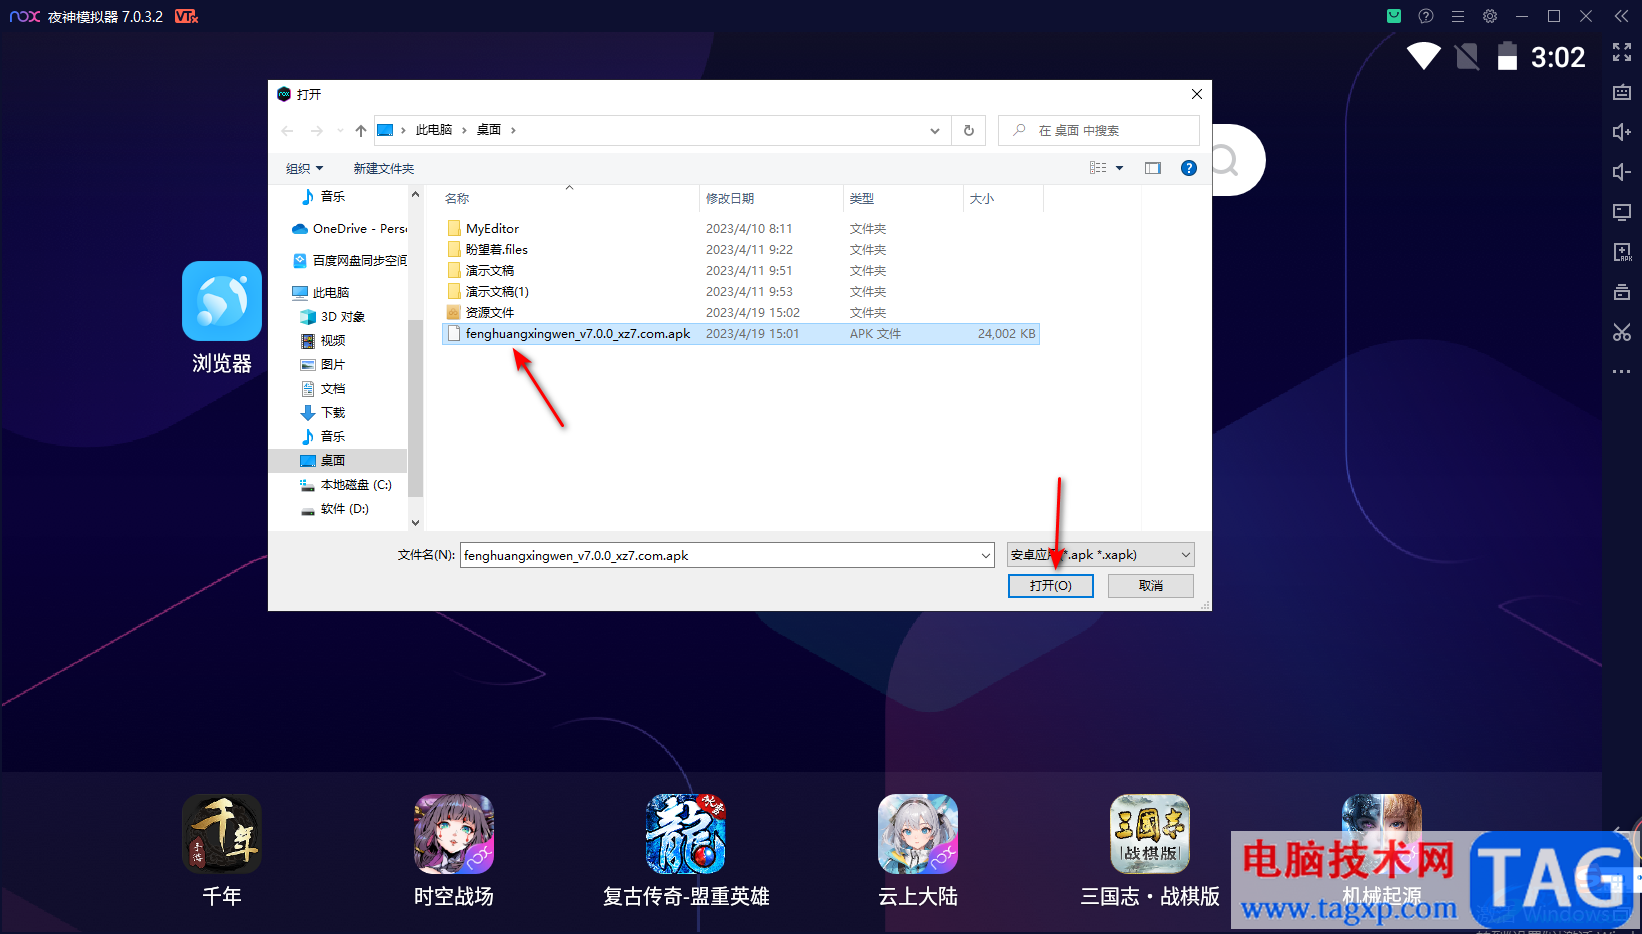Click navigation pane scroll up arrow
Screen dimensions: 1642x934
[x=415, y=195]
